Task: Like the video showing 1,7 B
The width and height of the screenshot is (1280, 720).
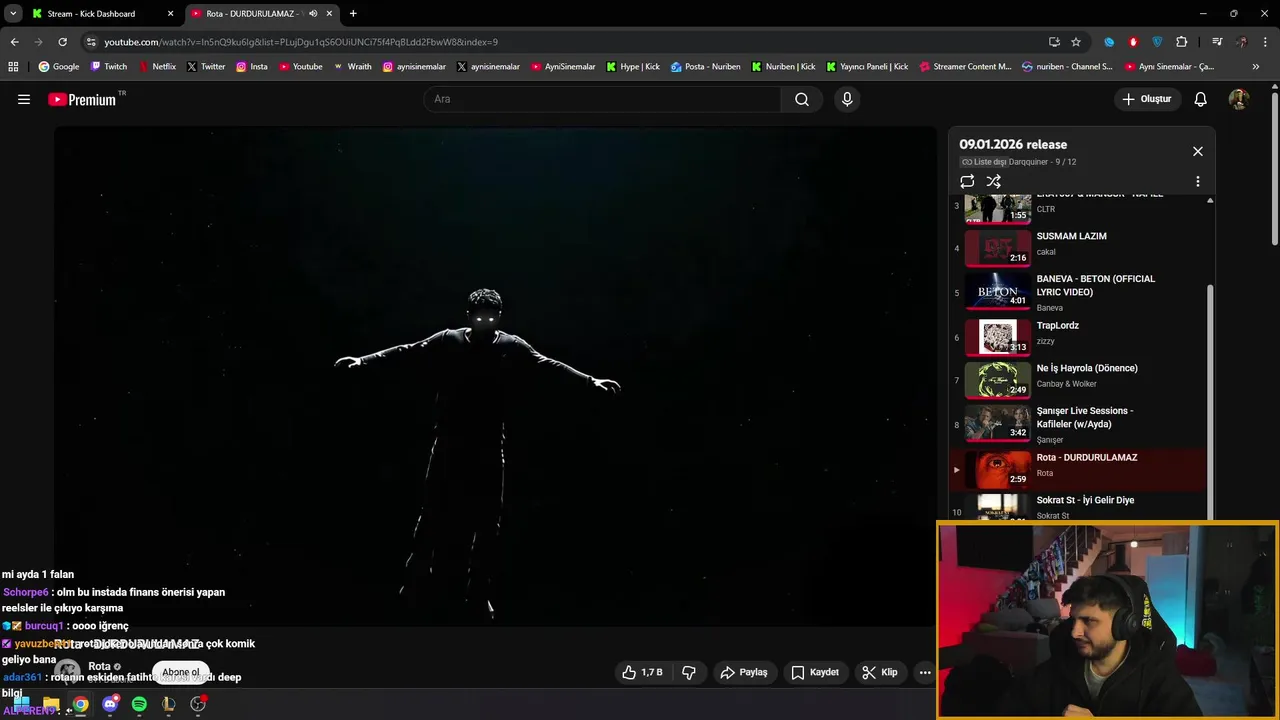Action: [643, 672]
